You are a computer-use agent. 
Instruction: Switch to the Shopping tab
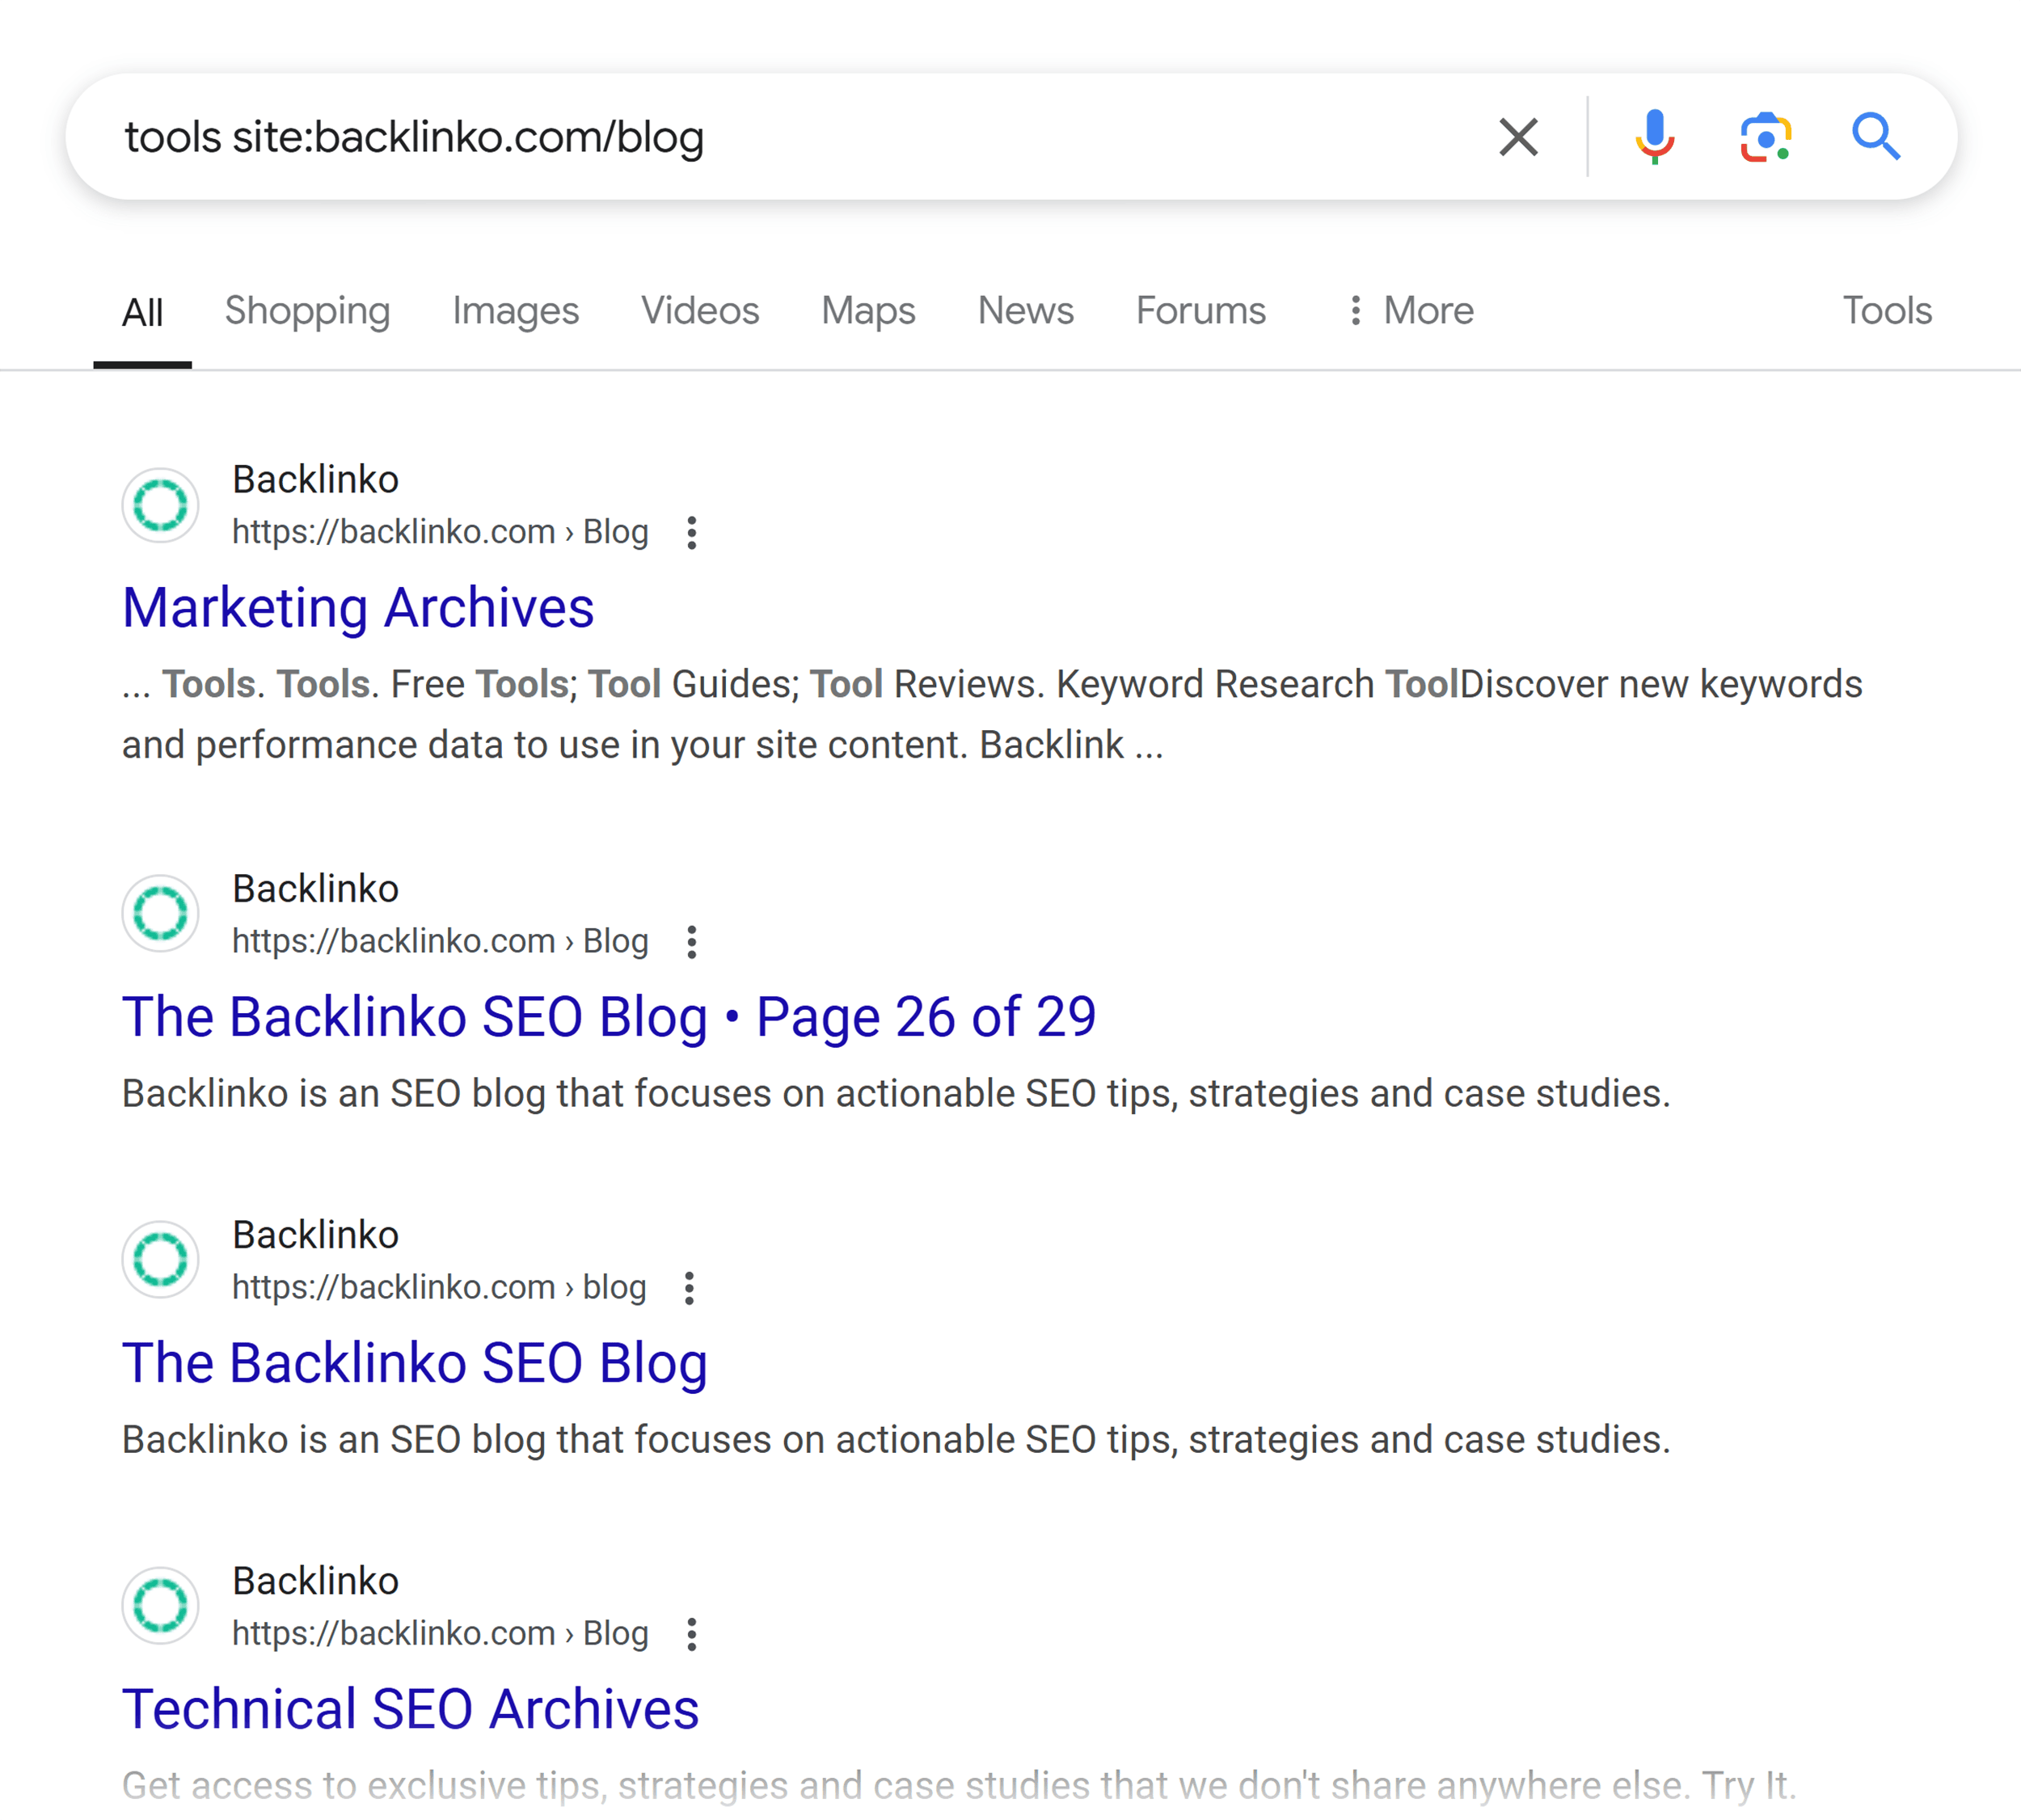click(307, 311)
